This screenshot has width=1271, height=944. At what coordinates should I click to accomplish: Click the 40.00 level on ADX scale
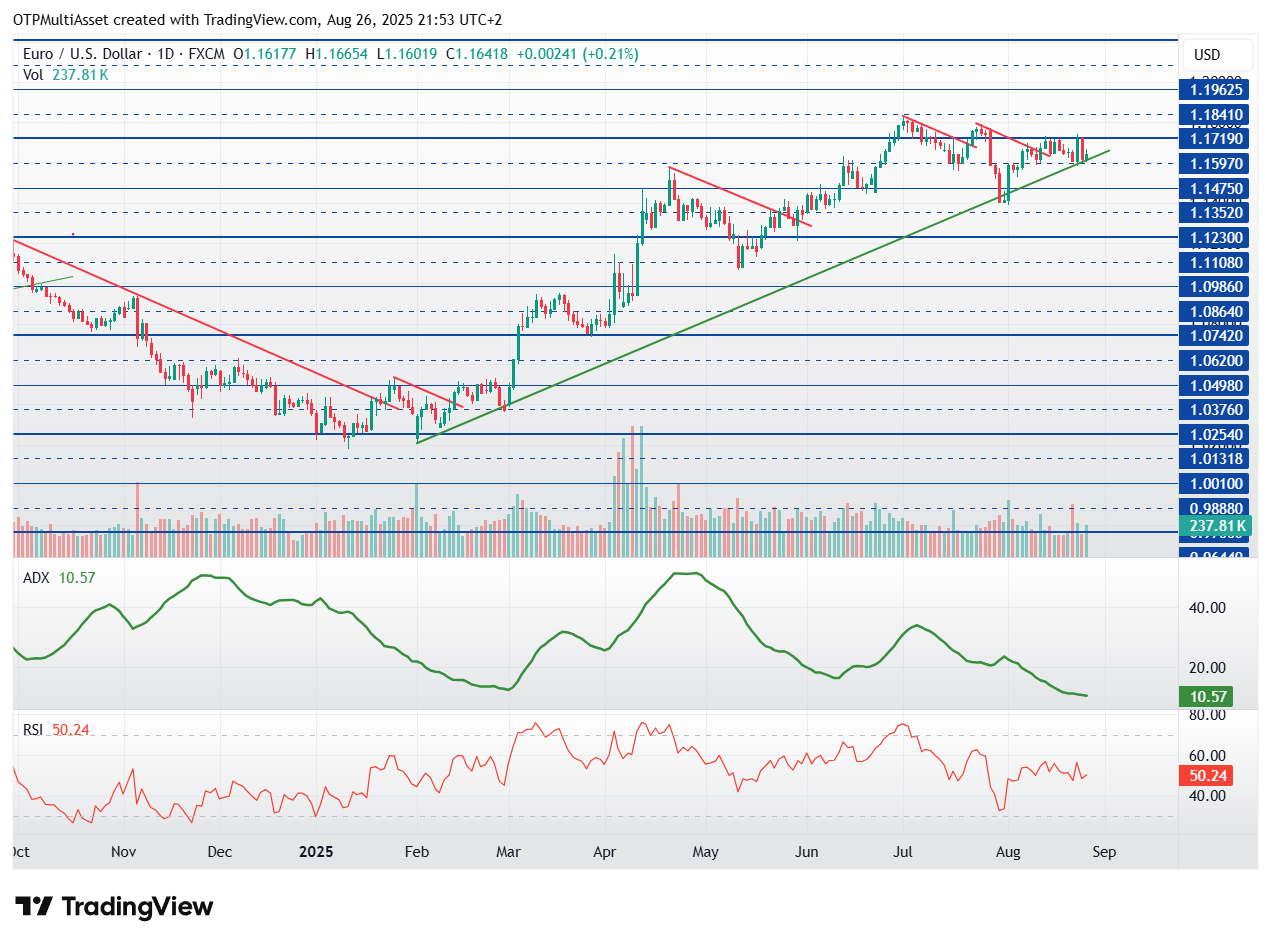1205,607
